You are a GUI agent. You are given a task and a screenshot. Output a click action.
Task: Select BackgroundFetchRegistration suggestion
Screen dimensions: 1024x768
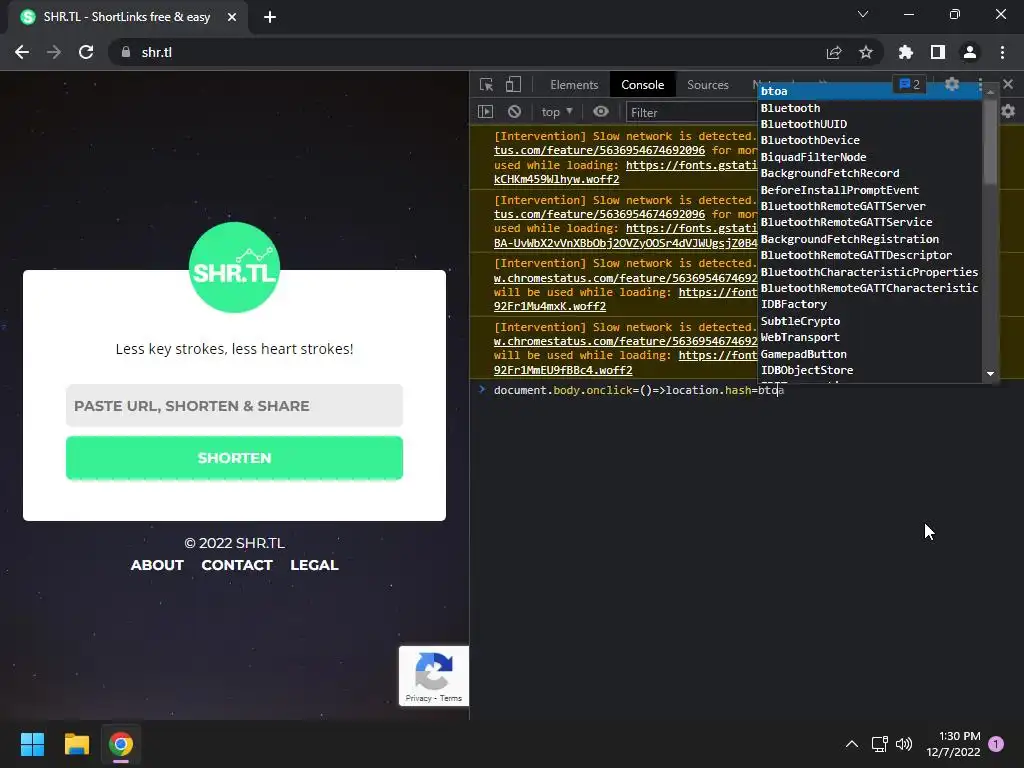click(x=869, y=239)
